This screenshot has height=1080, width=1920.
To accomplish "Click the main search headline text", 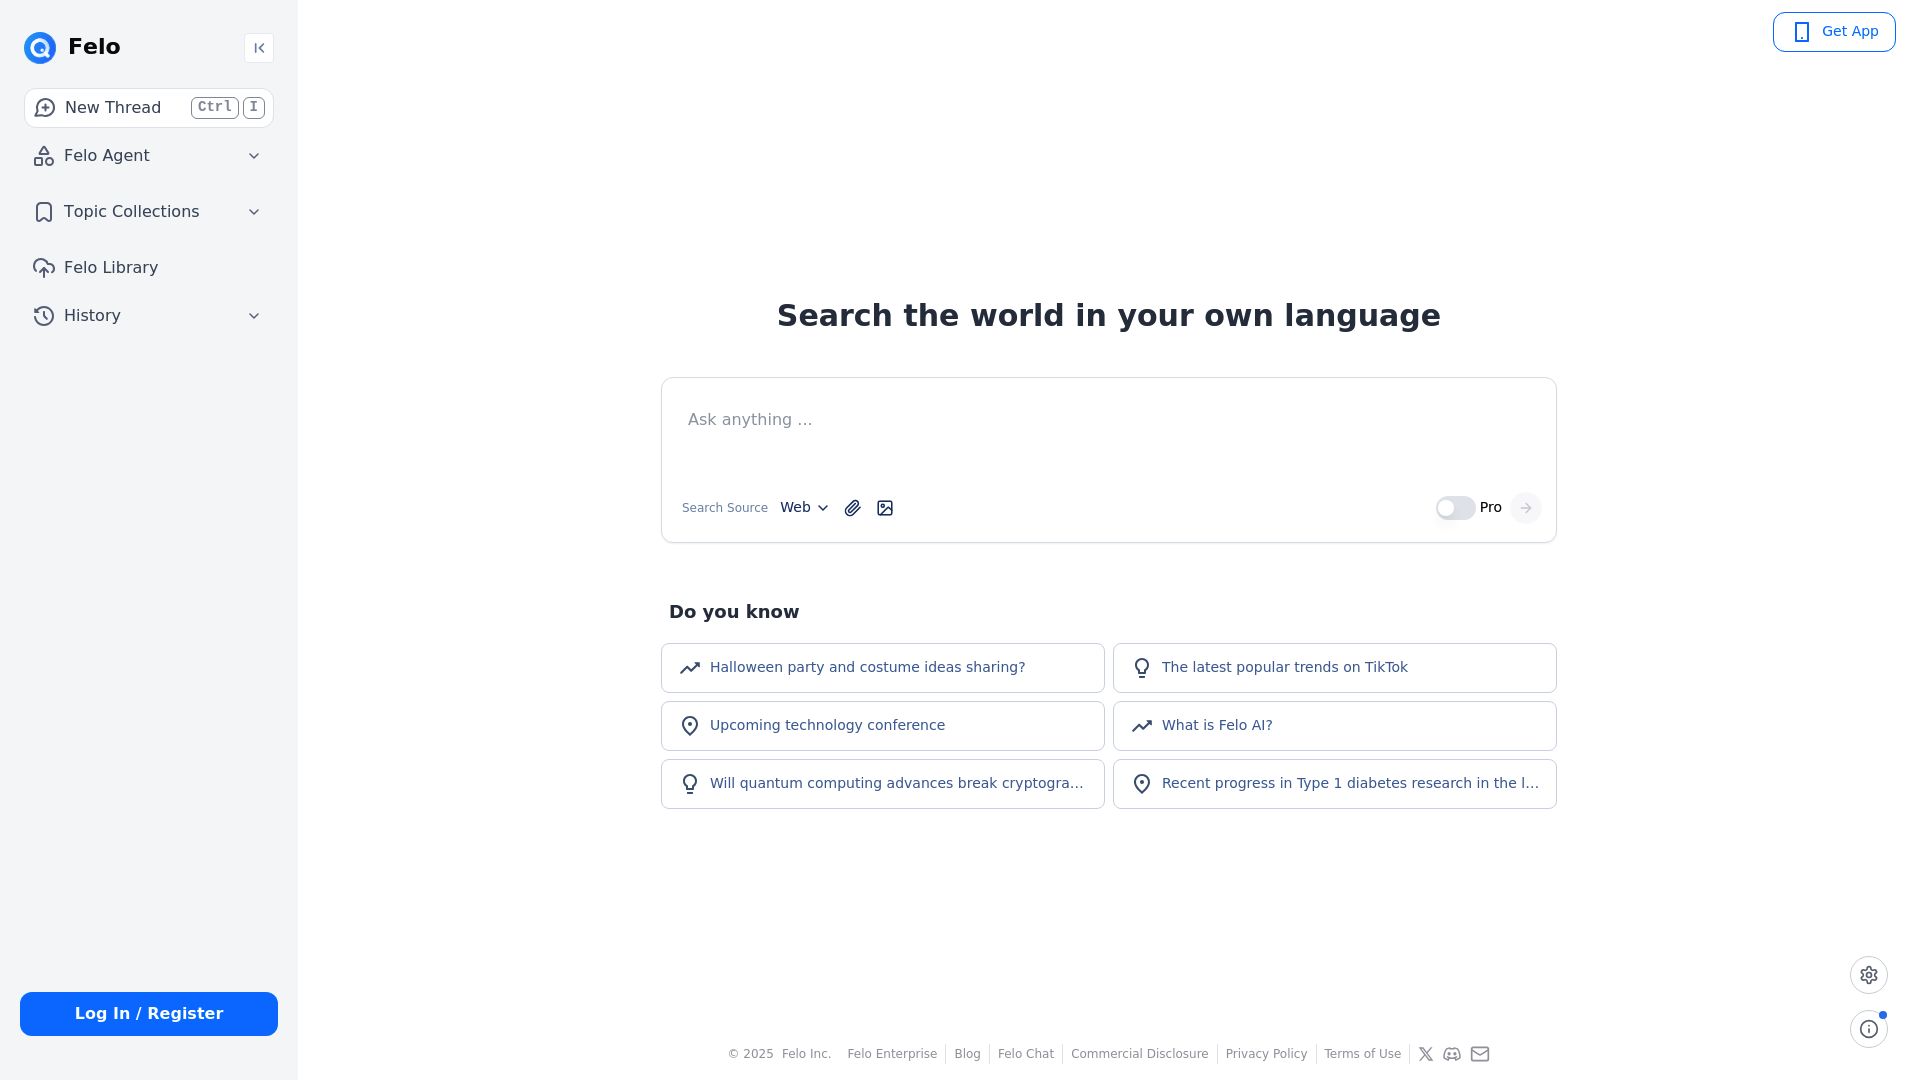I will (1108, 316).
